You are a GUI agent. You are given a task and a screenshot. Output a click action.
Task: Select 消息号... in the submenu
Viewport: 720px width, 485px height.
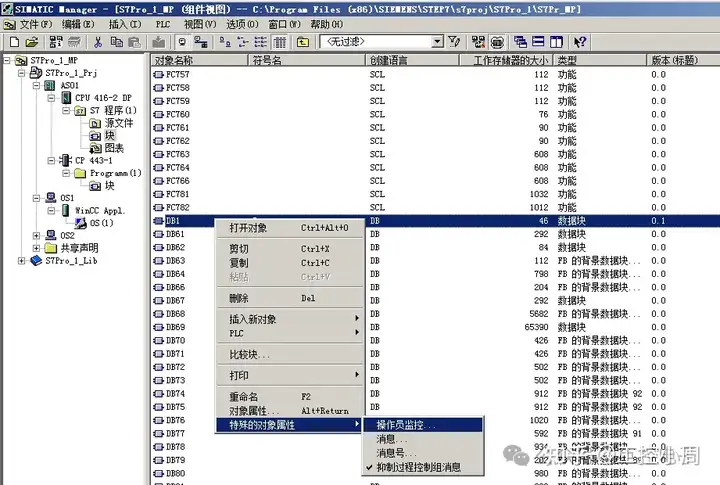coord(423,453)
